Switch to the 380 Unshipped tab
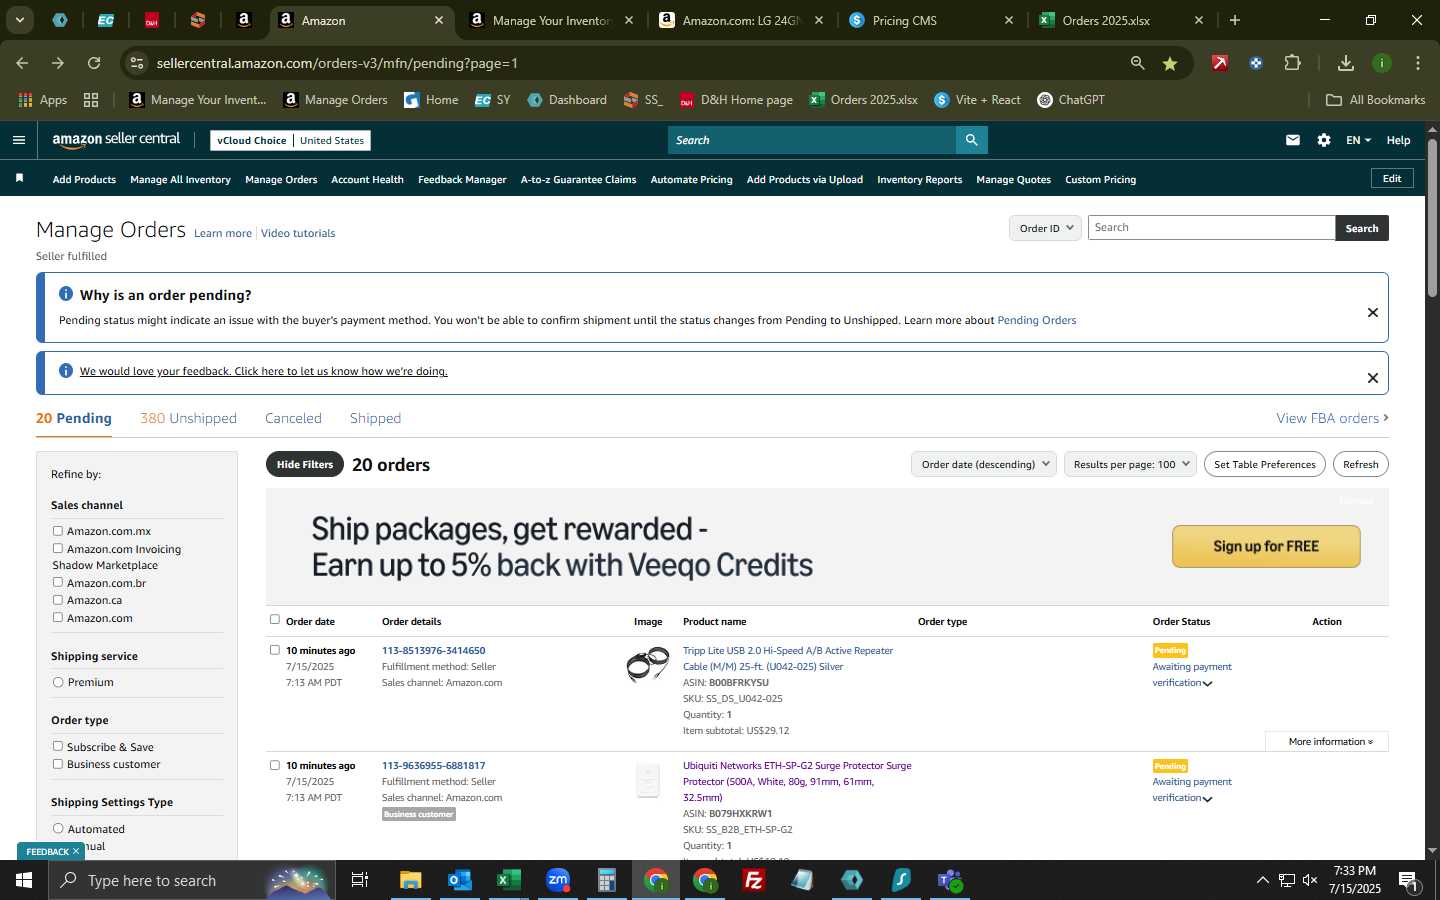The image size is (1440, 900). click(188, 418)
